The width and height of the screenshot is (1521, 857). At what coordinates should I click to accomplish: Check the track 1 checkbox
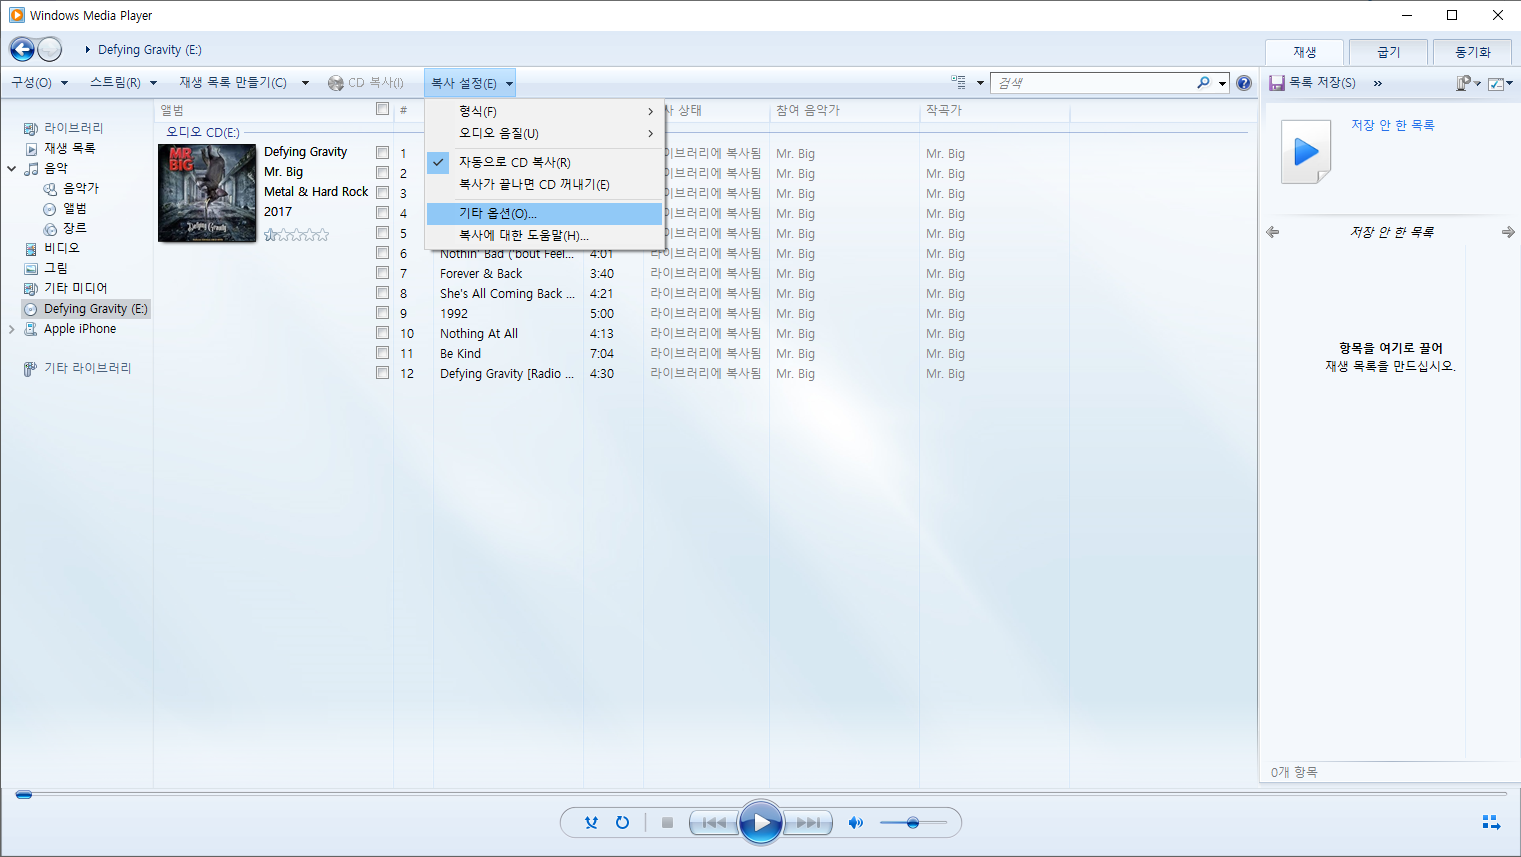382,153
